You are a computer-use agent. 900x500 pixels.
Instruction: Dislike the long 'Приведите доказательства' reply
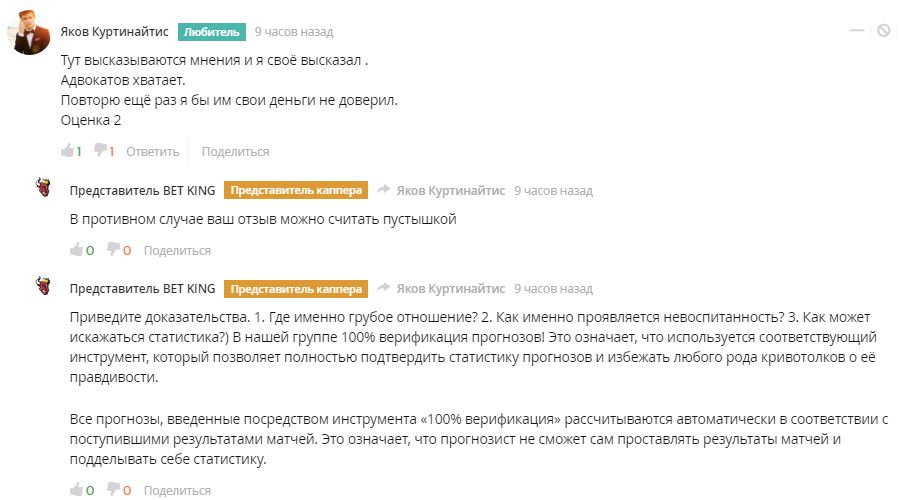[113, 490]
